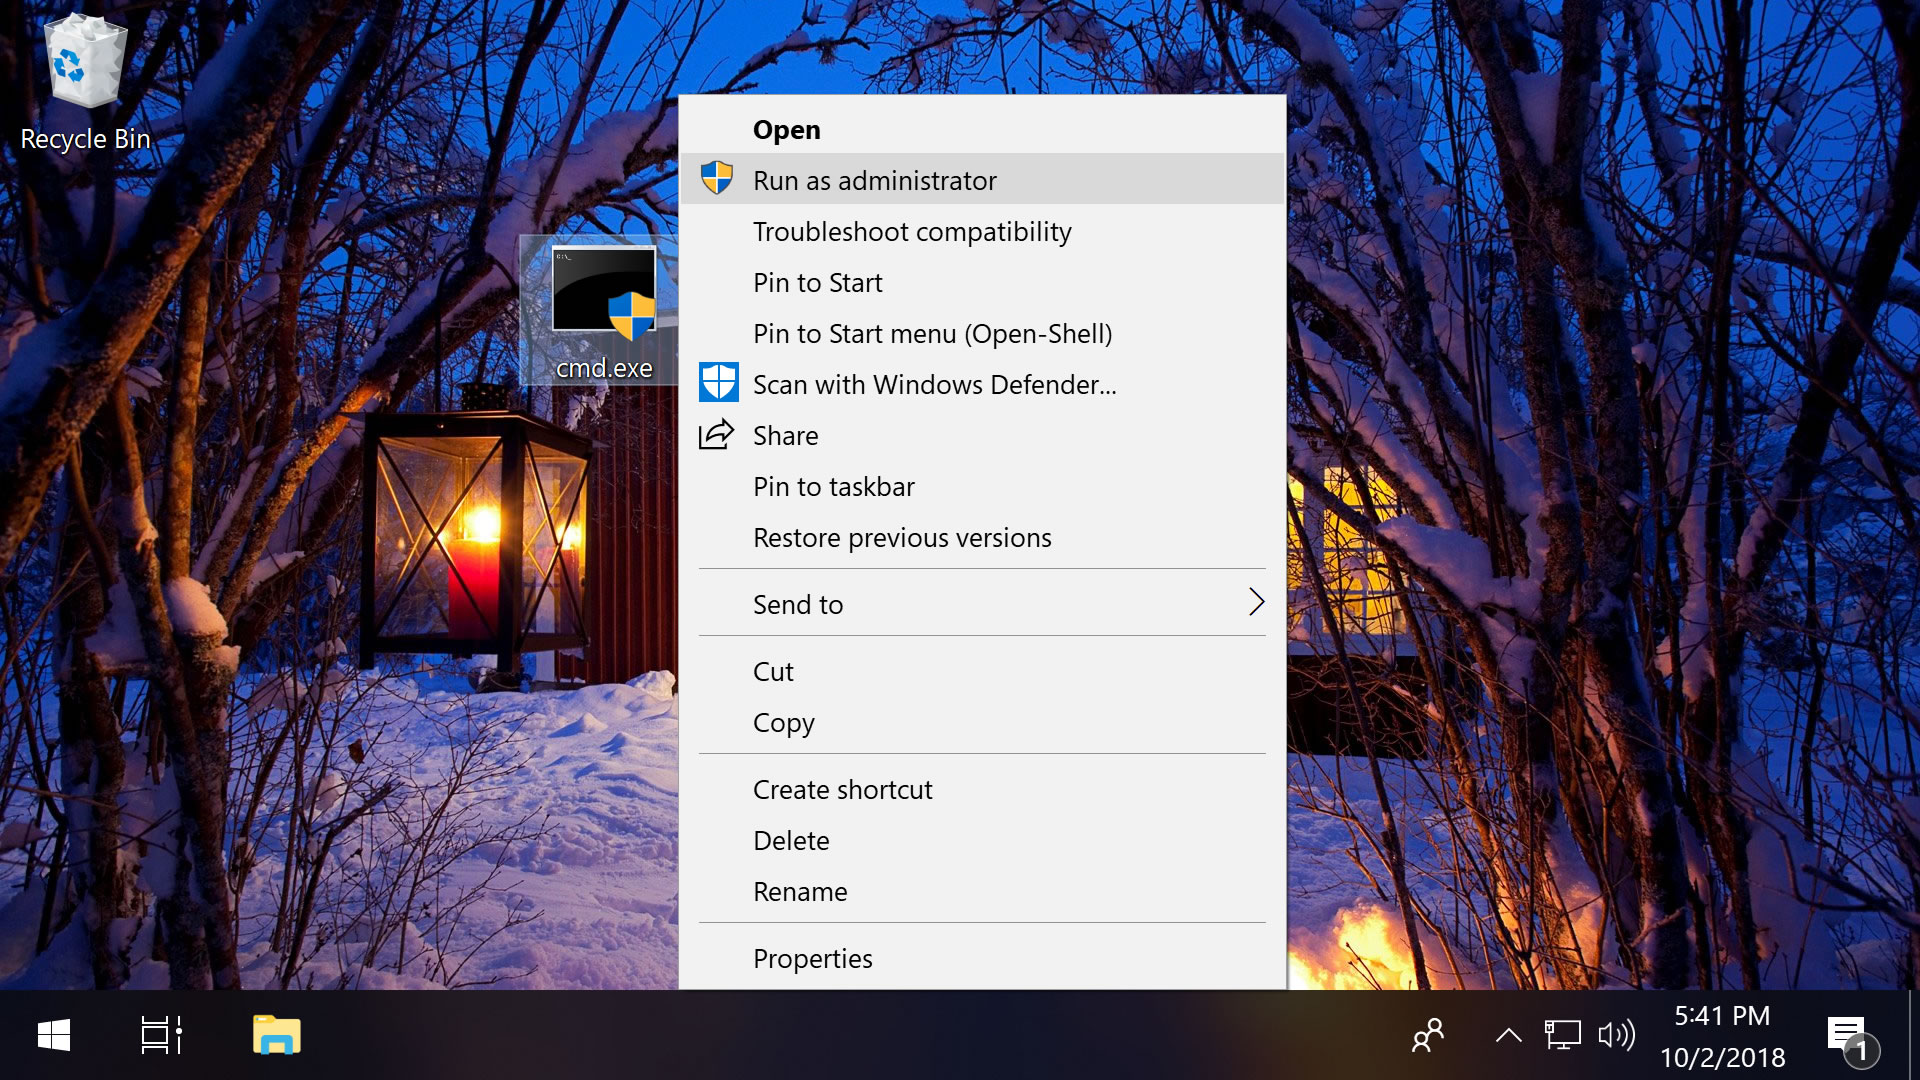Show hidden tray icons with the chevron
This screenshot has width=1920, height=1080.
tap(1508, 1035)
